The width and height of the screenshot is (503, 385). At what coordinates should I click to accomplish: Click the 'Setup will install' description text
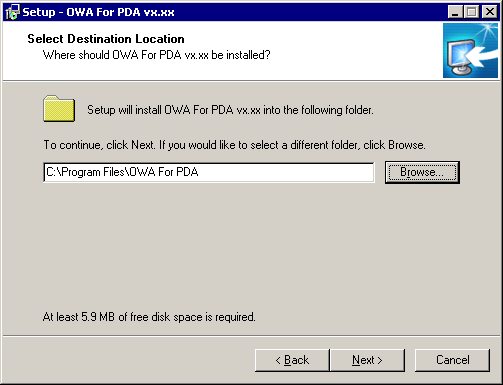(x=230, y=110)
